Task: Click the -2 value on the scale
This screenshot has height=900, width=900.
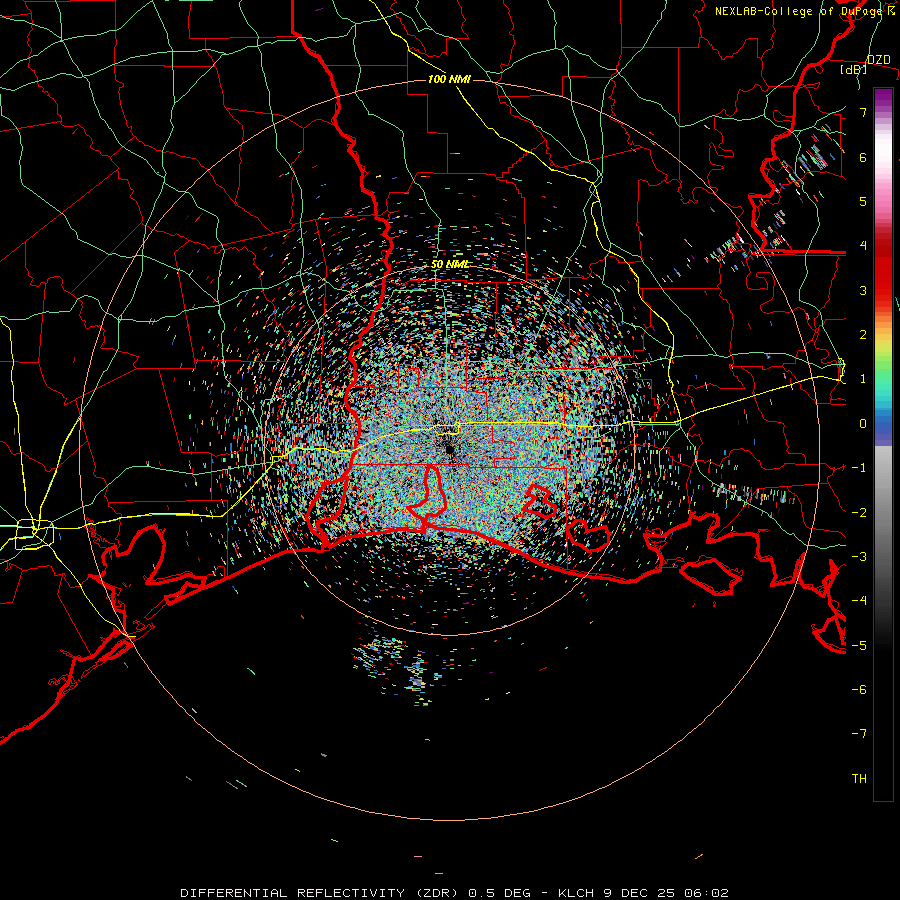Action: 859,513
